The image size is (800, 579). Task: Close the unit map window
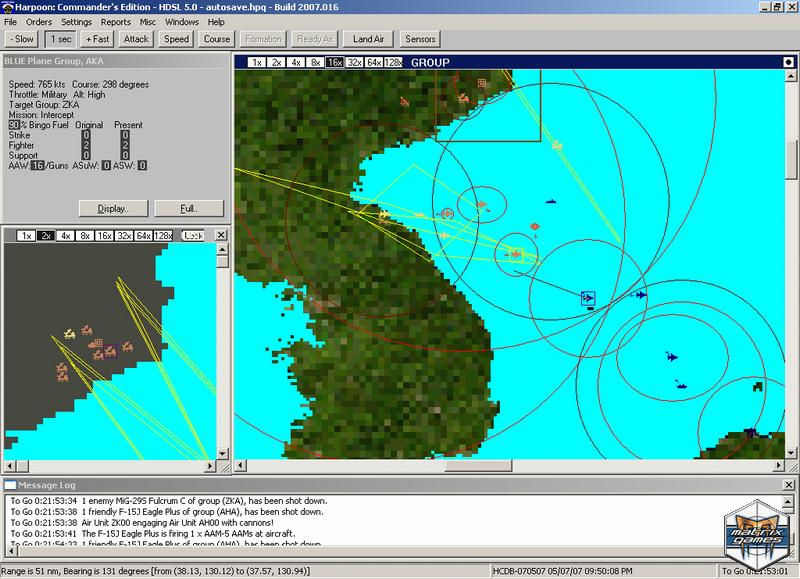[221, 235]
